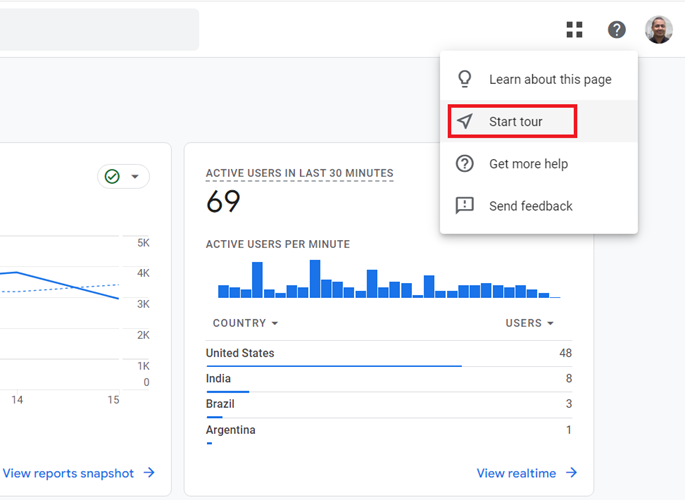The image size is (685, 500).
Task: Click the United States country row
Action: pyautogui.click(x=240, y=353)
